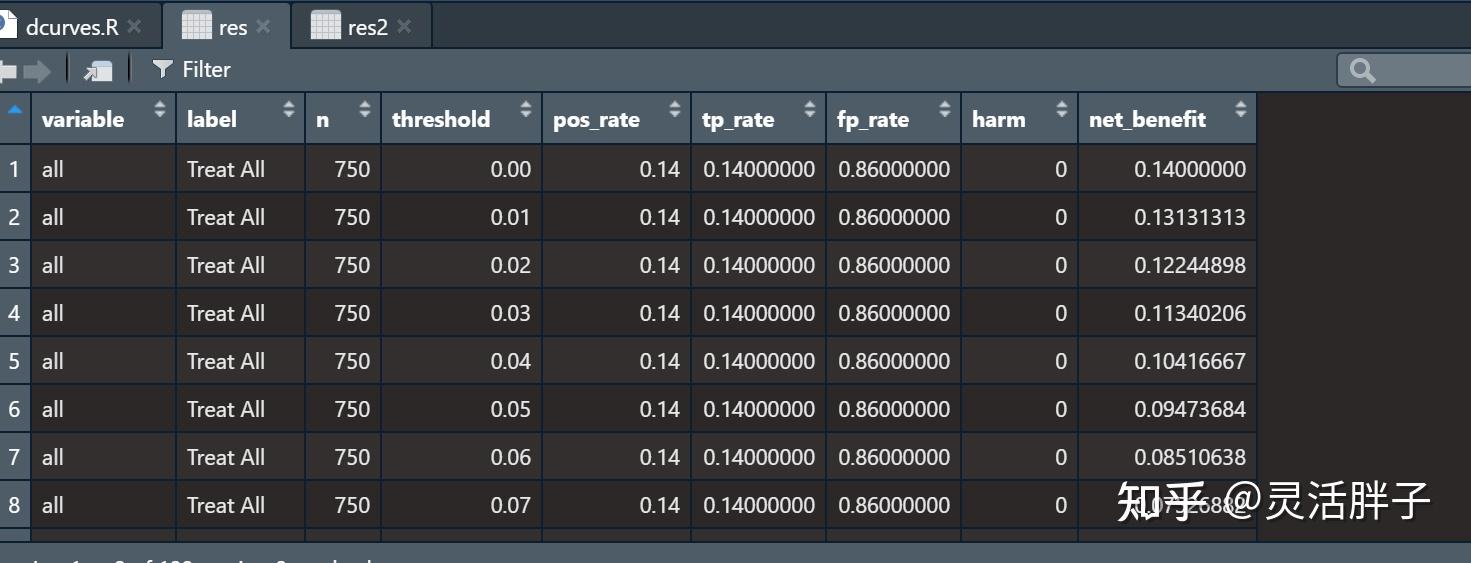The image size is (1471, 563).
Task: Show data in new window icon
Action: (98, 70)
